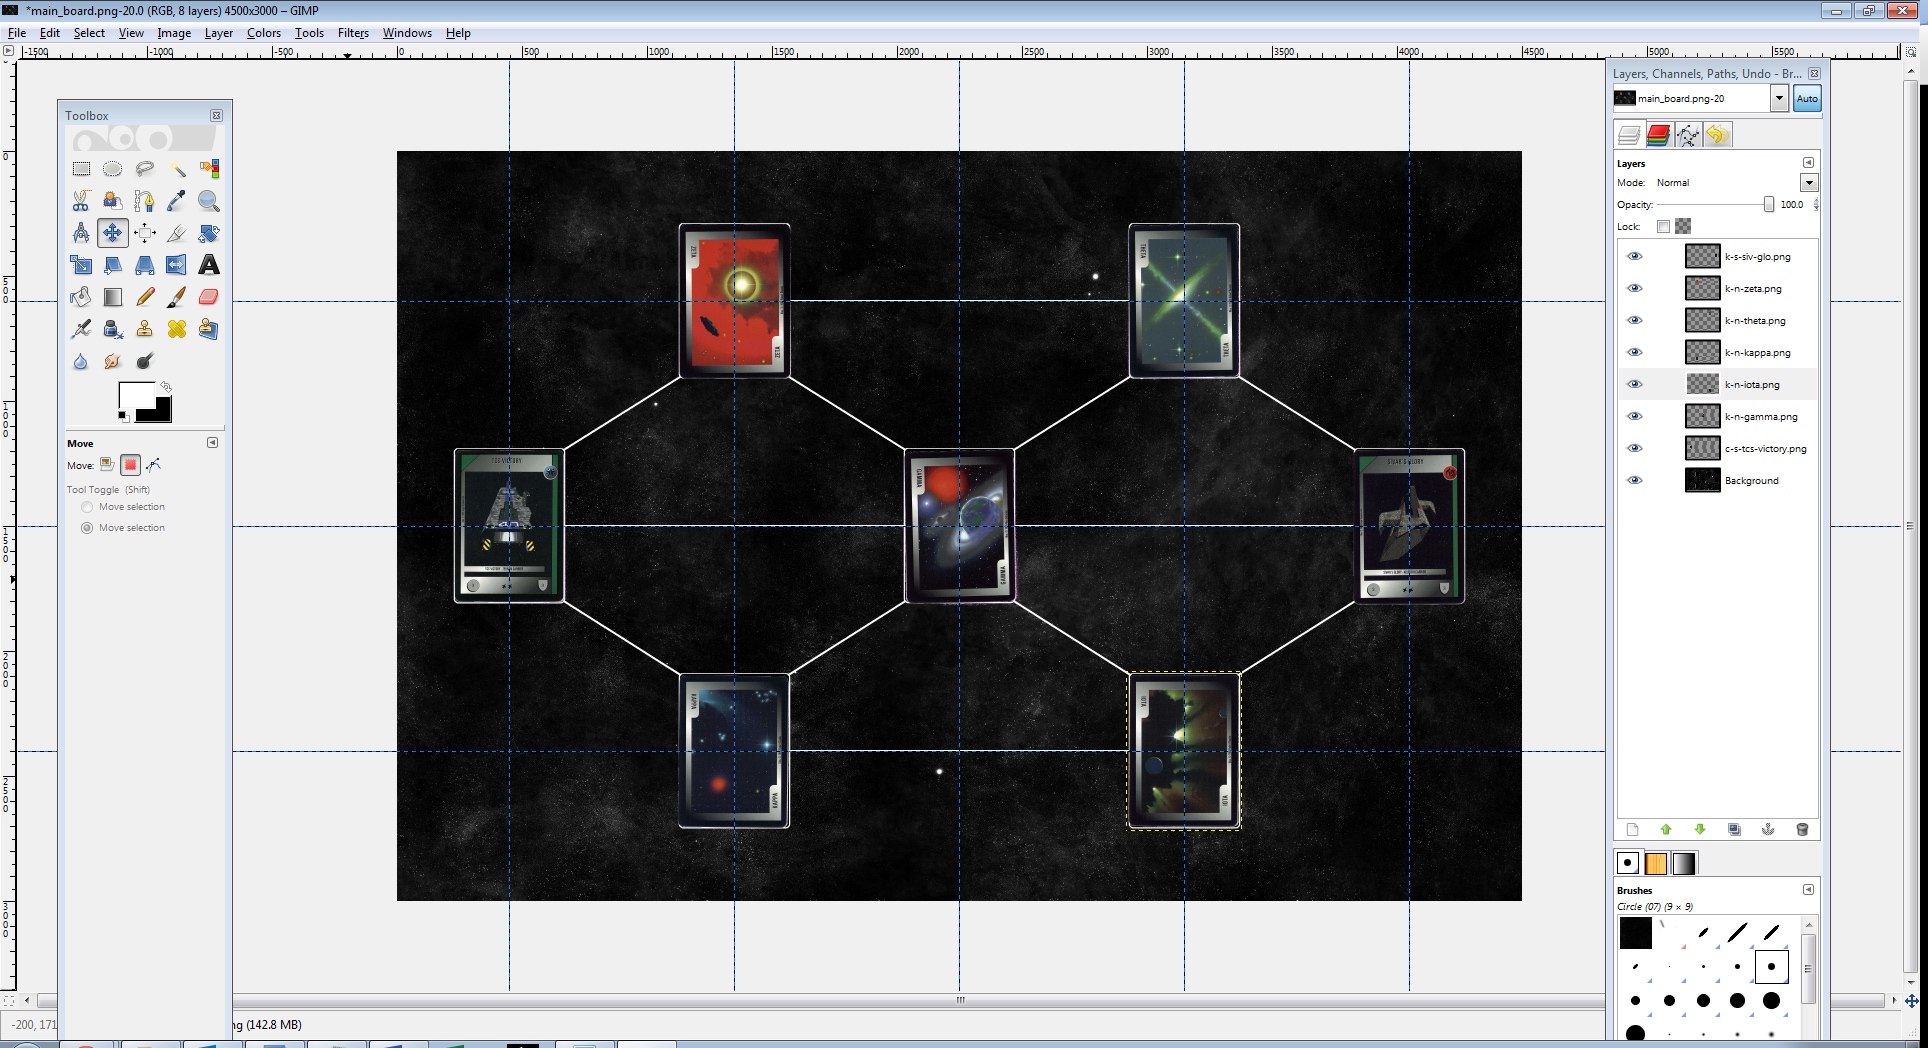
Task: Click the Heal tool icon
Action: click(x=177, y=329)
